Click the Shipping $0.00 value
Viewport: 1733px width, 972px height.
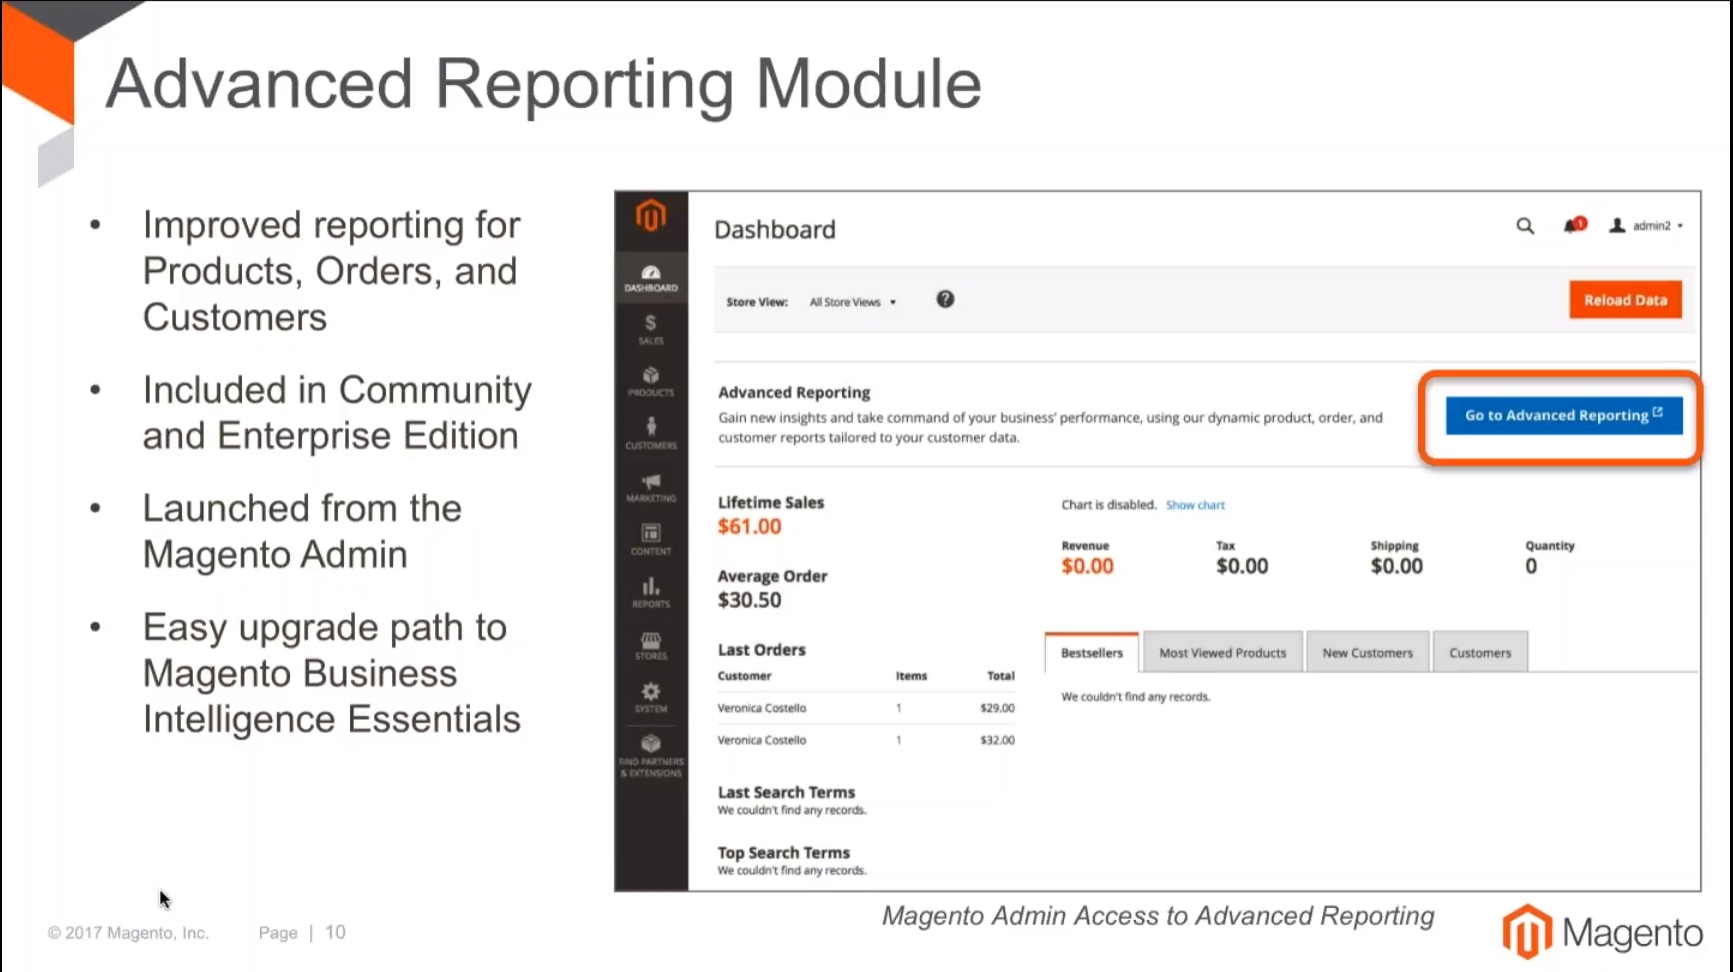[x=1396, y=566]
